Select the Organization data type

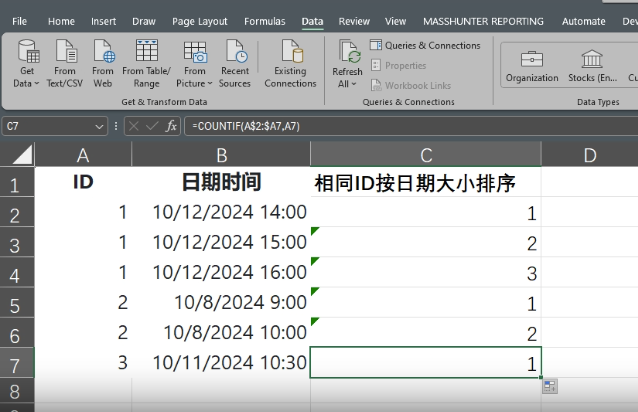coord(532,66)
